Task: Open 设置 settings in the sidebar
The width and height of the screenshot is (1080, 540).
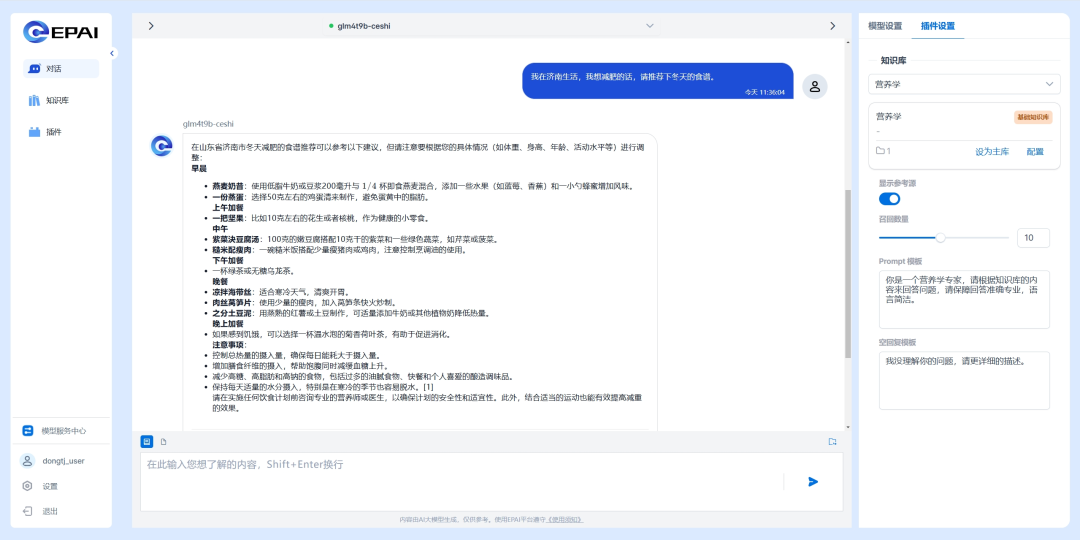Action: click(x=50, y=486)
